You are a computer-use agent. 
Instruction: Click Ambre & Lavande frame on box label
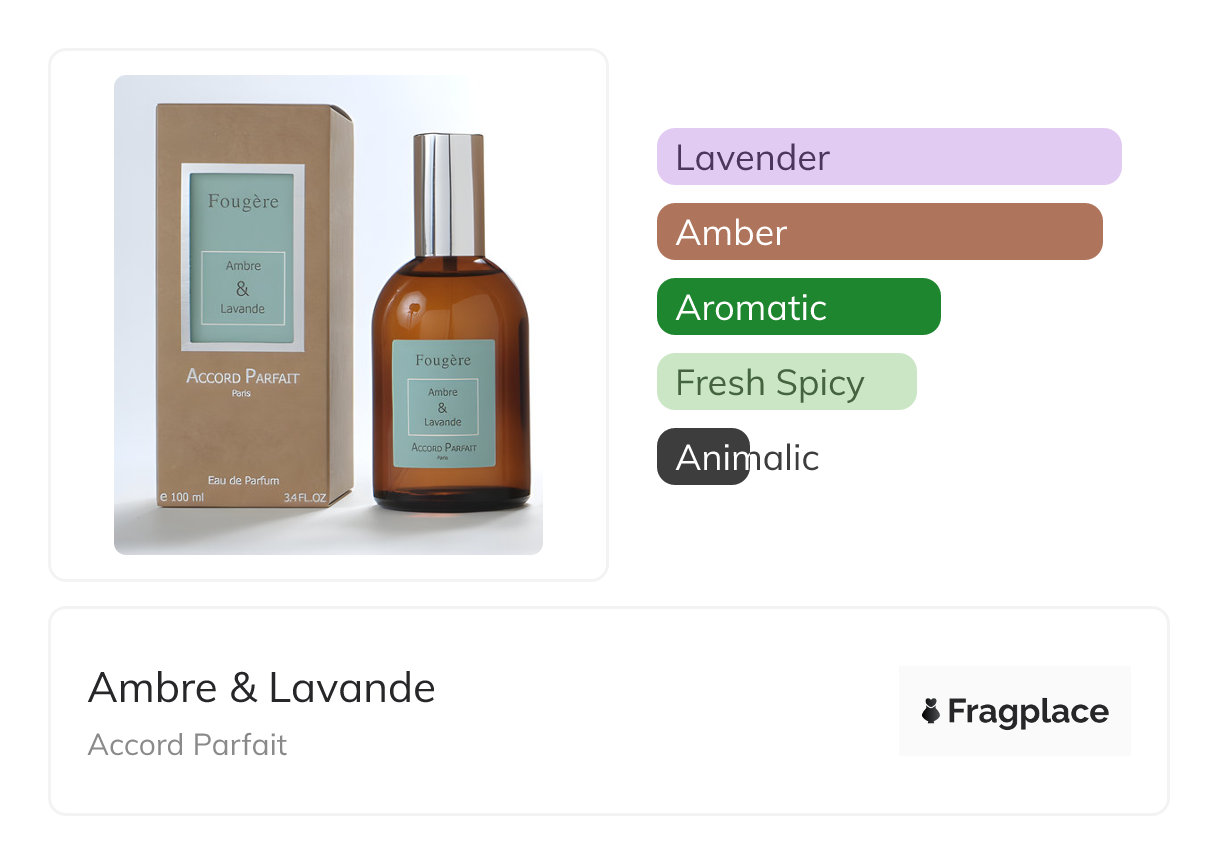click(x=243, y=288)
